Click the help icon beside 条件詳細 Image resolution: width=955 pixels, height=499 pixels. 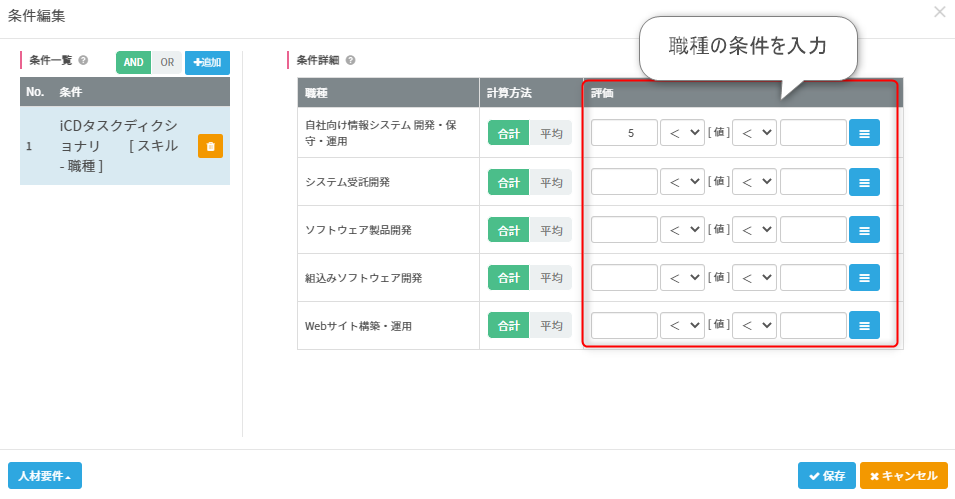(x=350, y=60)
